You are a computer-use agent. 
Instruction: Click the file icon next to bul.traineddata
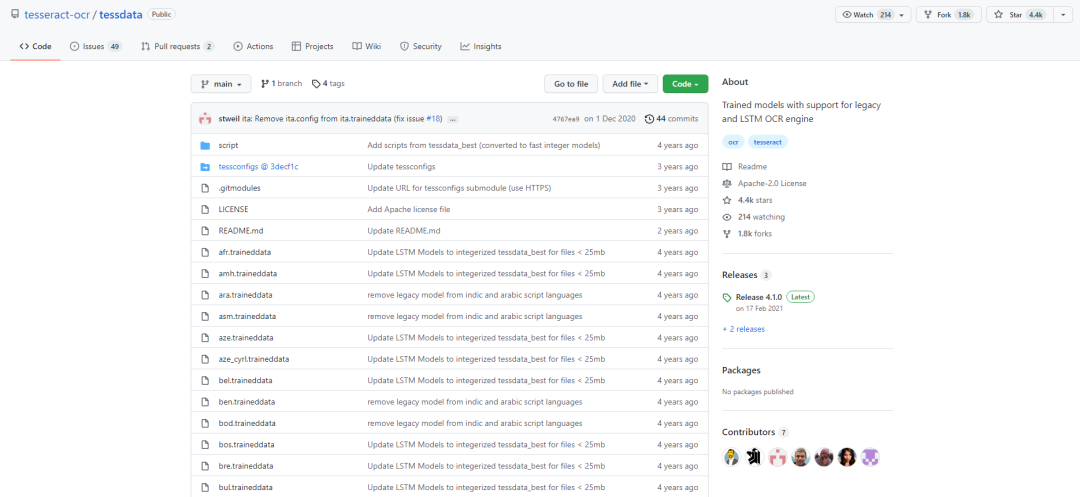pos(205,487)
